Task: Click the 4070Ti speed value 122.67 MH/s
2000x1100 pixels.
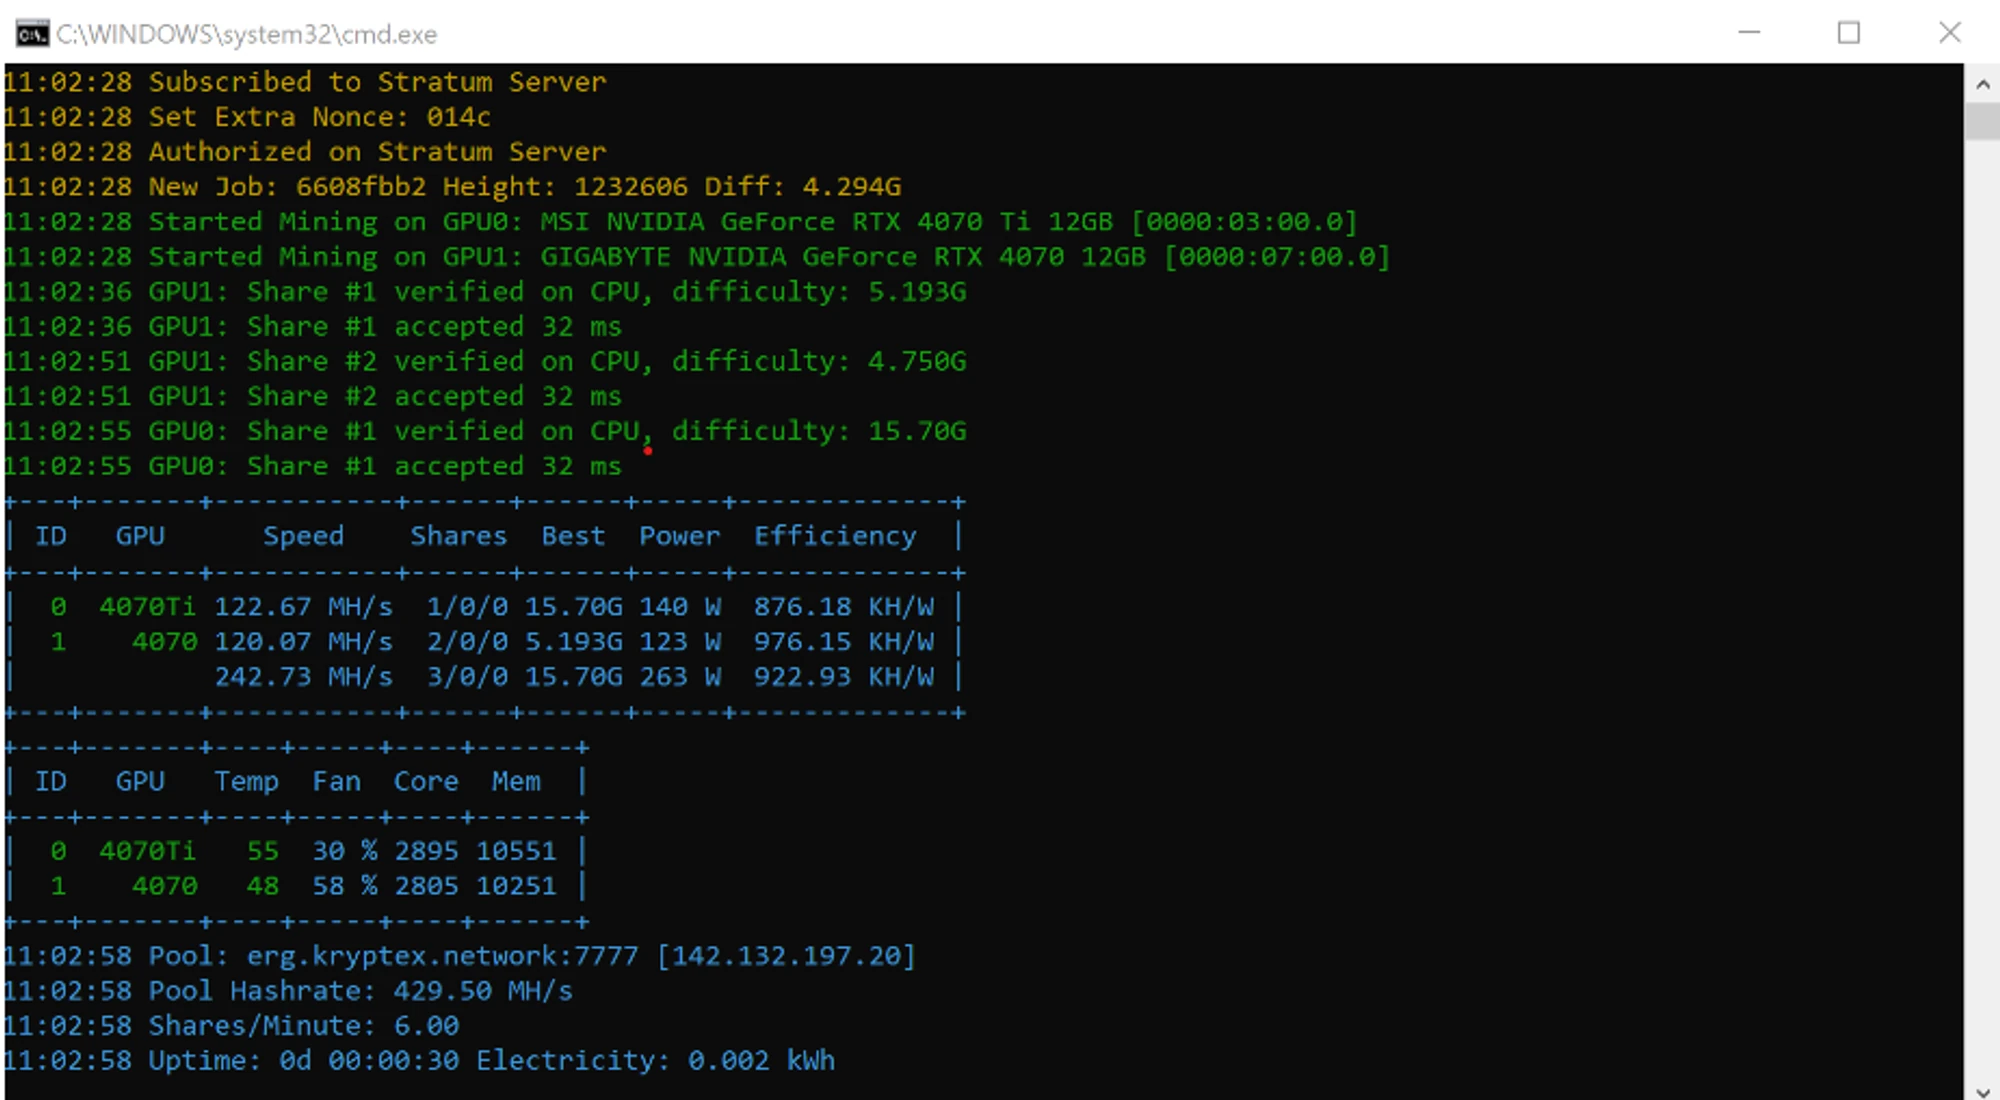Action: [x=303, y=607]
